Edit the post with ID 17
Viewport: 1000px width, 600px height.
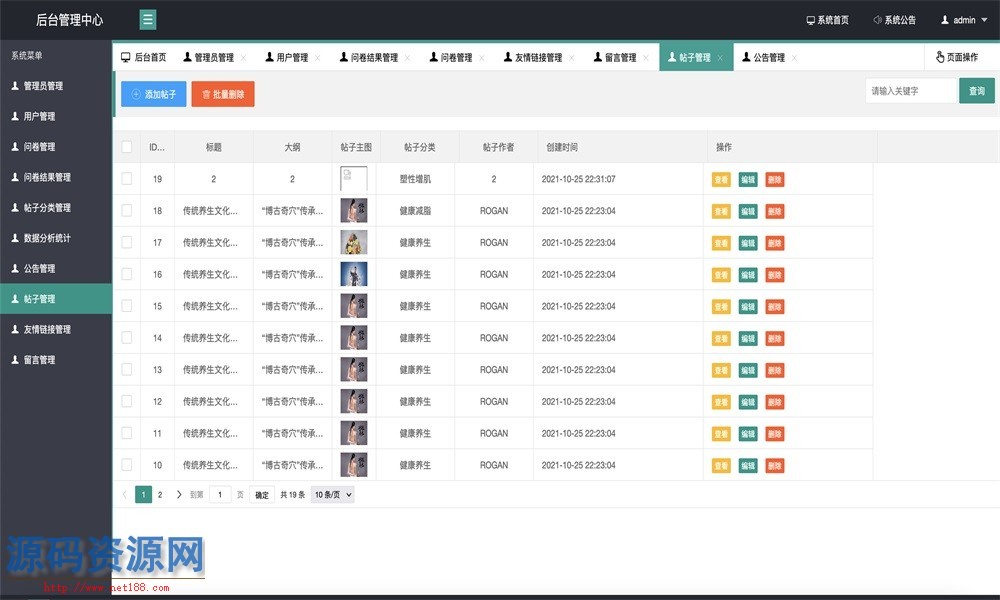[x=748, y=243]
